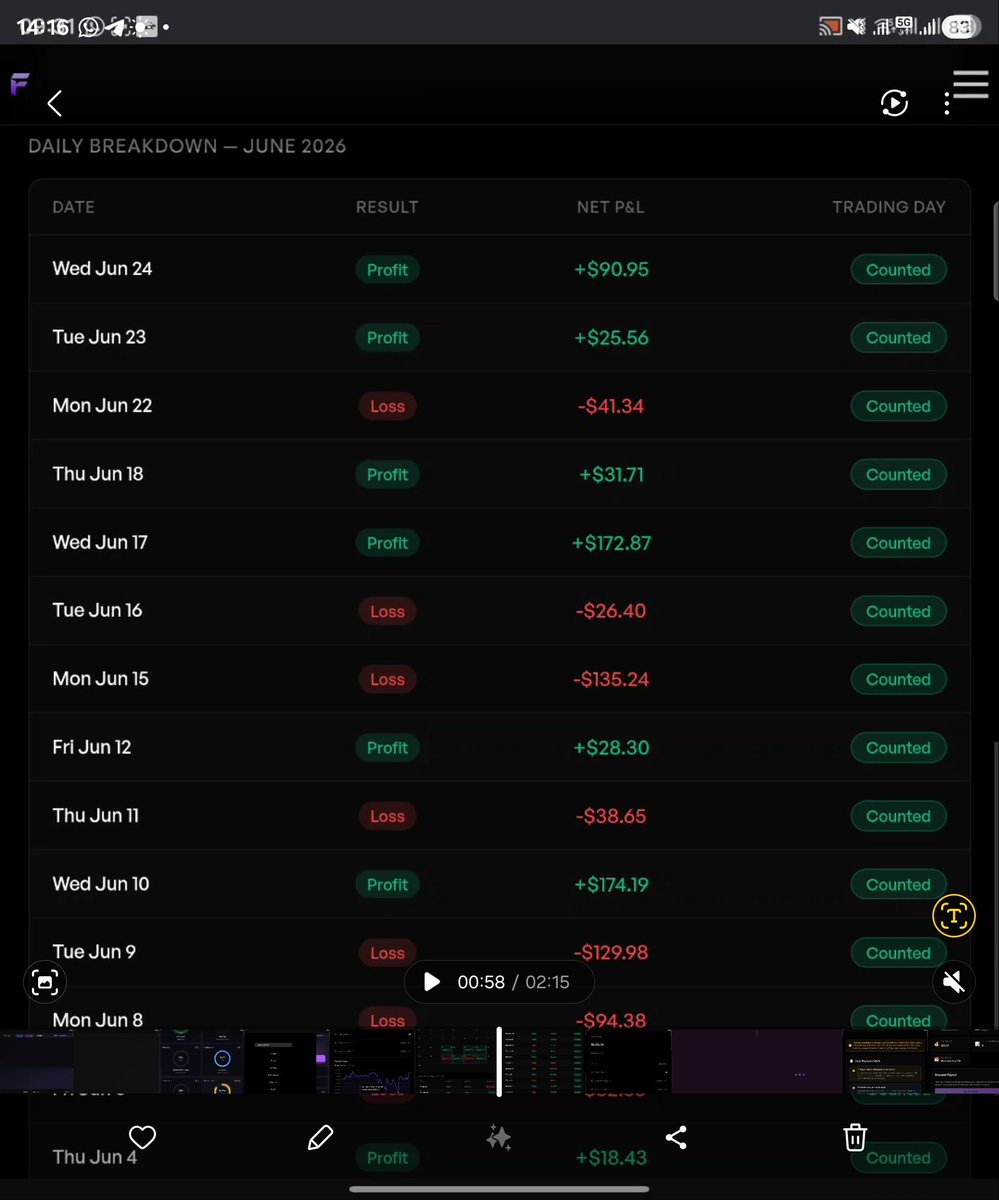Tap the -$41.34 net P&L value

tap(611, 406)
